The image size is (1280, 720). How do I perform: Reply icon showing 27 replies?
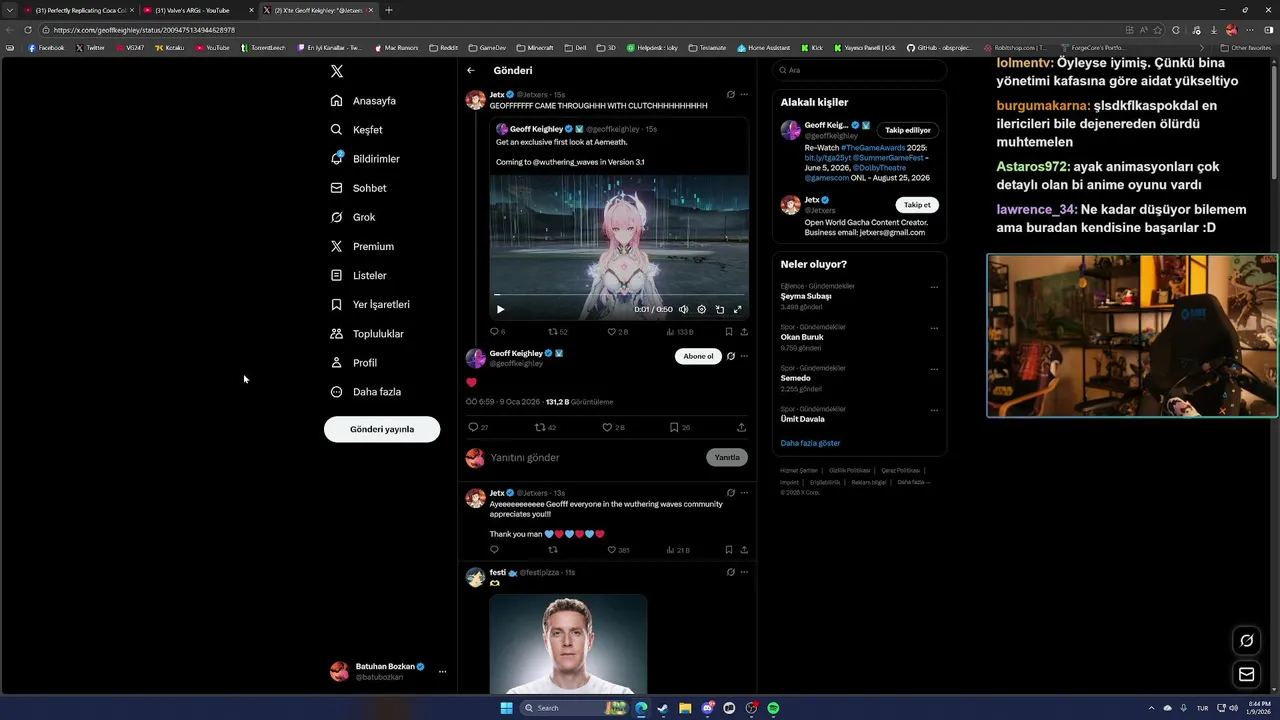(x=478, y=427)
